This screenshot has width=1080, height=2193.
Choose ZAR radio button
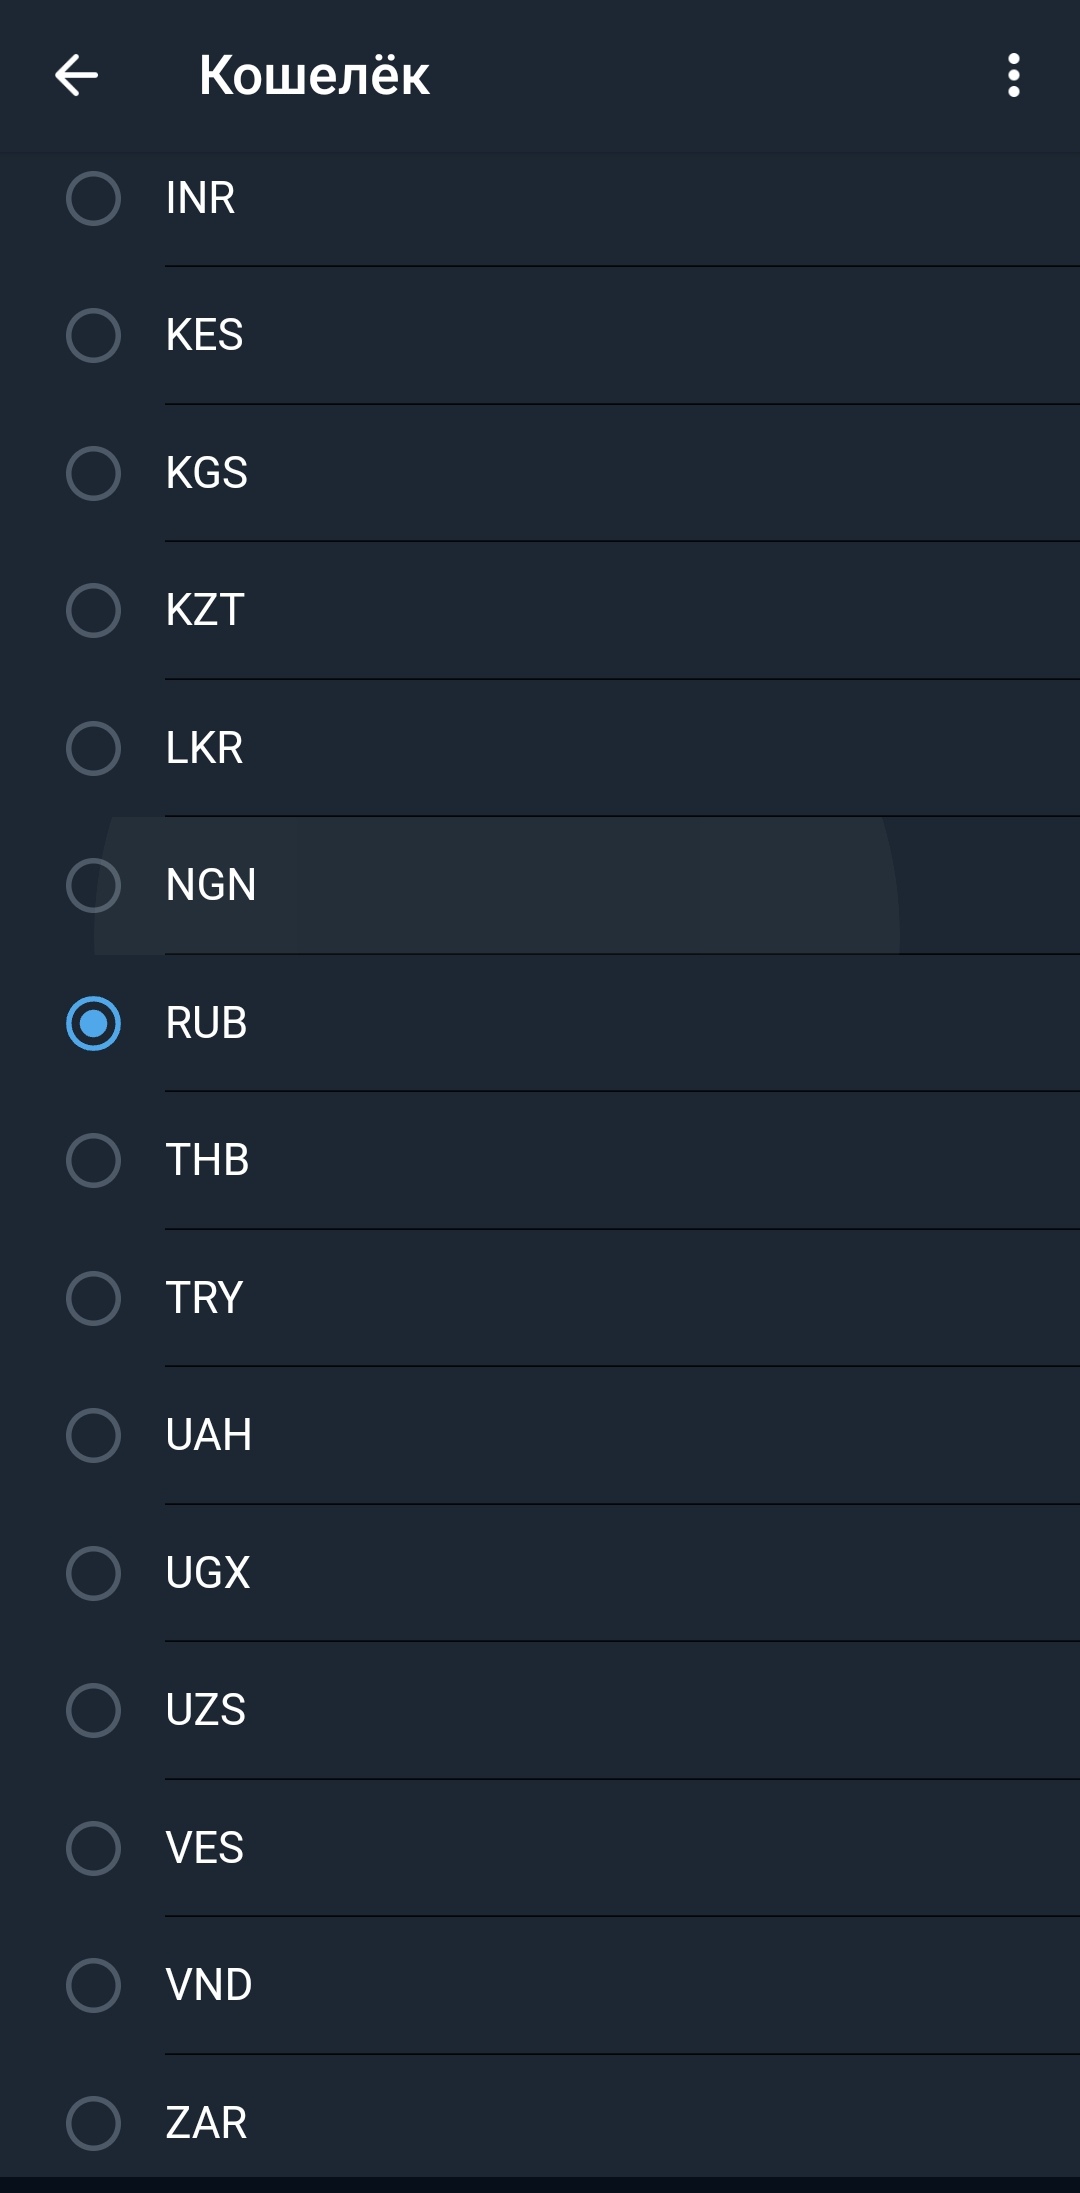[x=93, y=2123]
